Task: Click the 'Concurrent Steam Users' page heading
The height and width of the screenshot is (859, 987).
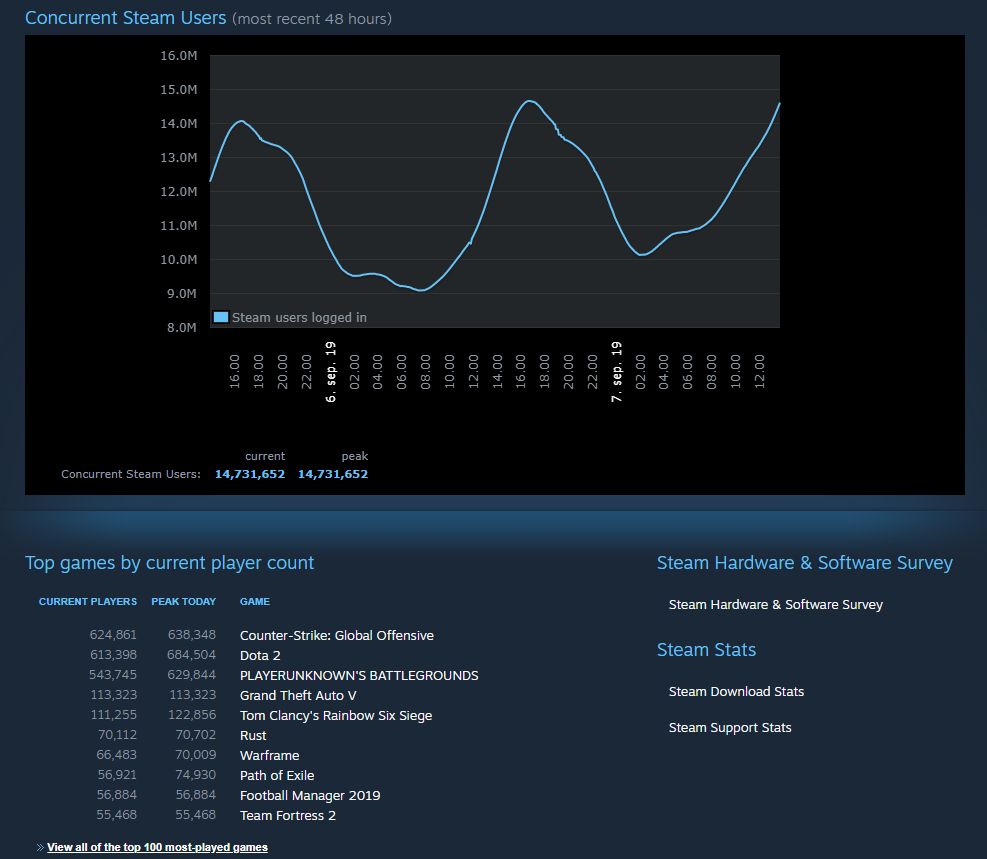Action: coord(125,18)
